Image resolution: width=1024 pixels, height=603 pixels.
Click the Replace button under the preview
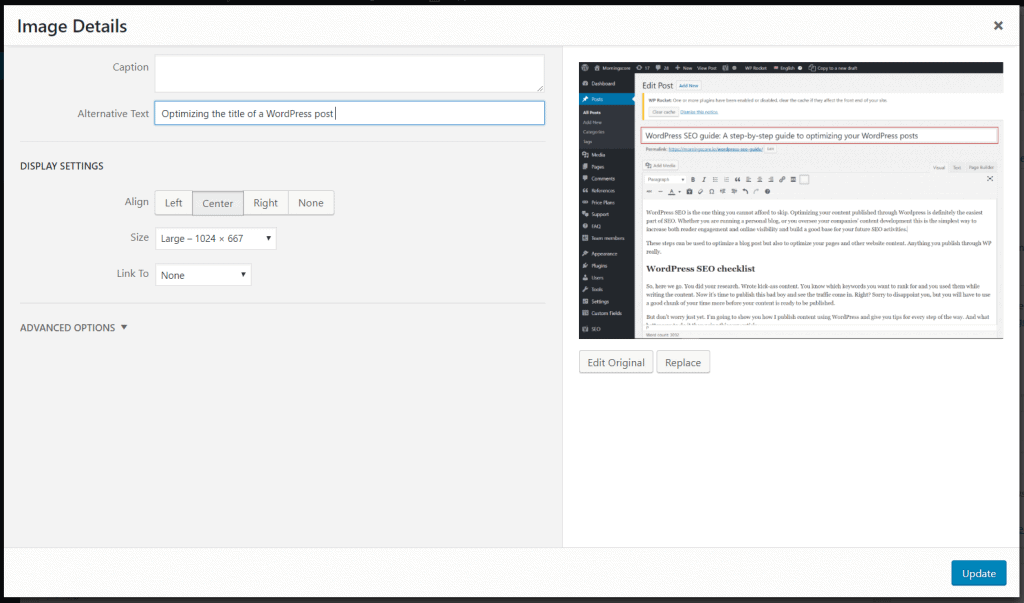pyautogui.click(x=683, y=362)
